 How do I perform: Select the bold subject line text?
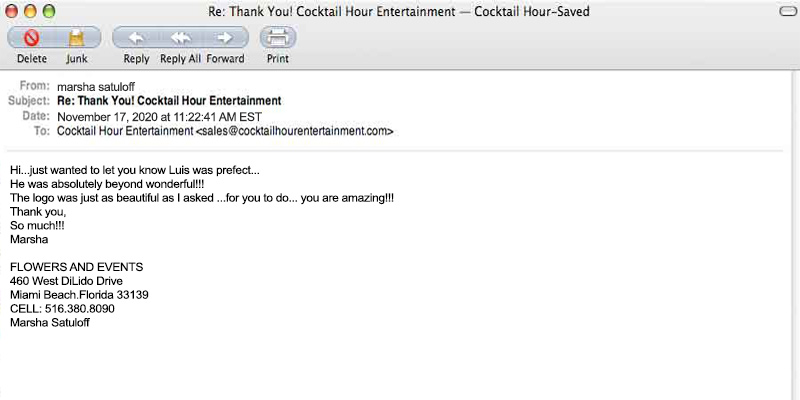tap(169, 101)
